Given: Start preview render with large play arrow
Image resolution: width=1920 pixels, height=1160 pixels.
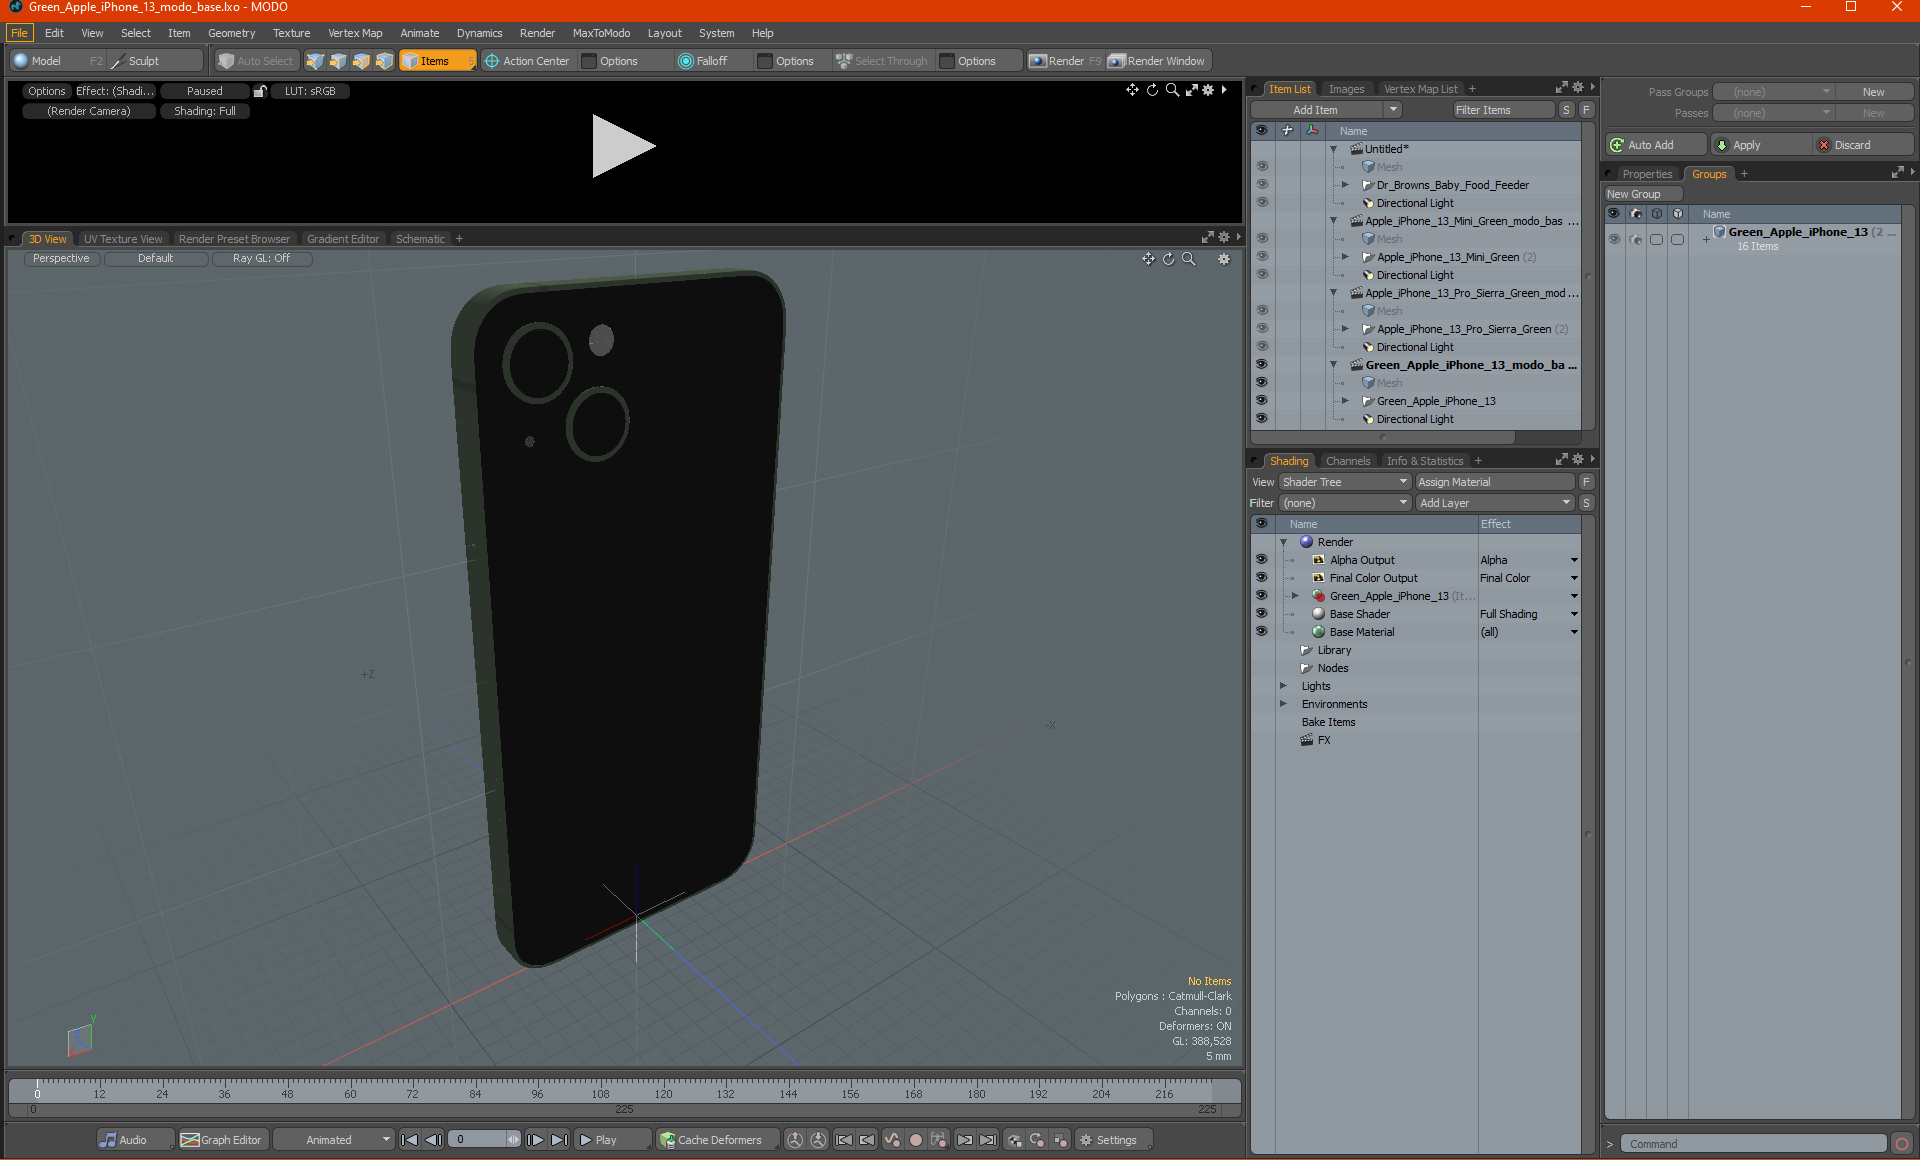Looking at the screenshot, I should (x=622, y=146).
